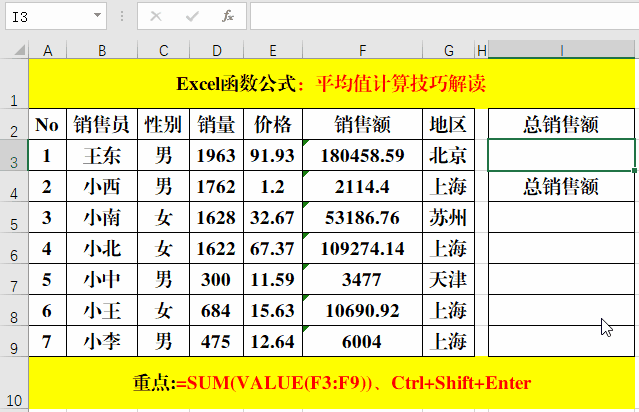Select cell with name 小南
Screen dimensions: 639x412
pyautogui.click(x=102, y=217)
